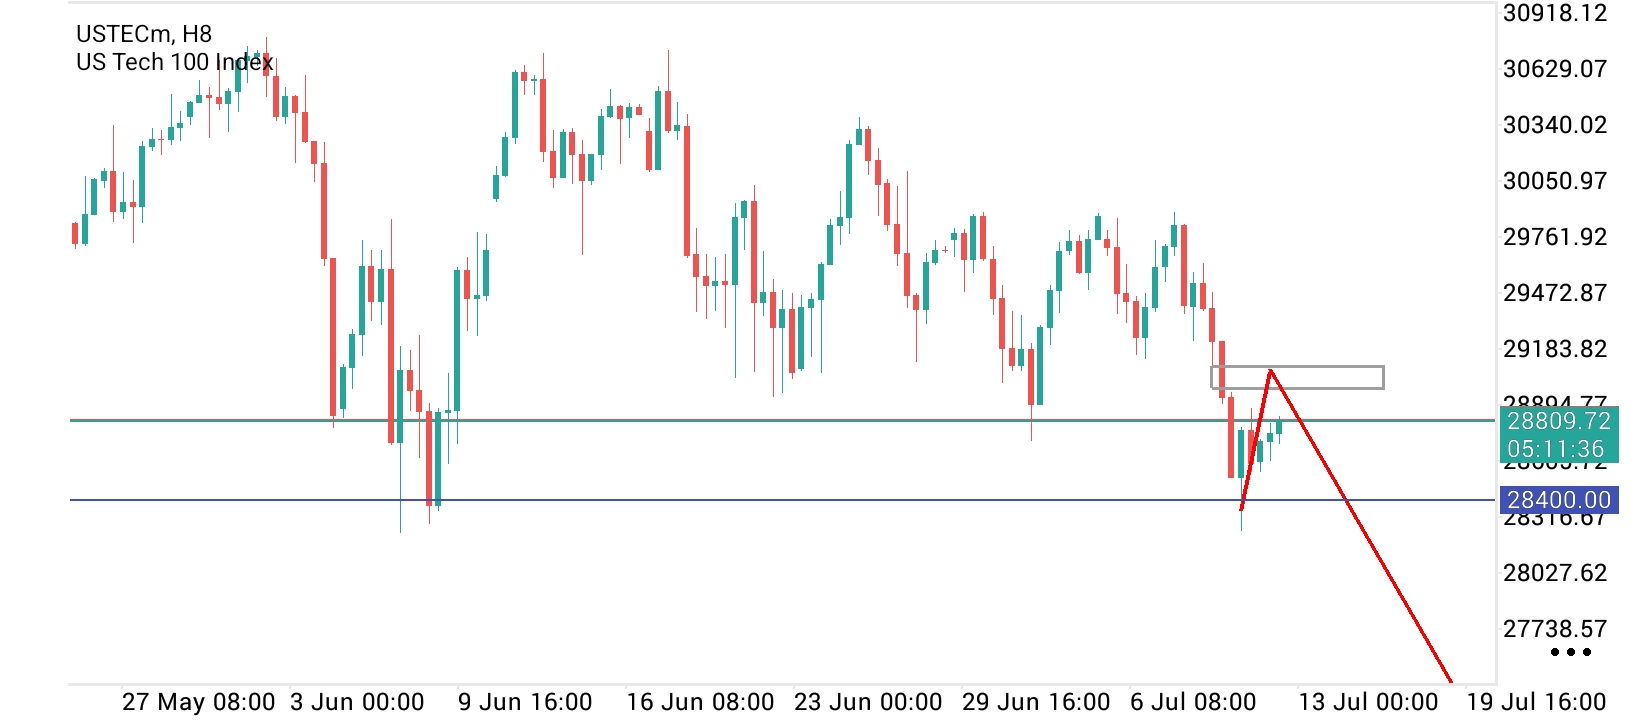1640x720 pixels.
Task: Select the long descending red trendline
Action: (1360, 527)
